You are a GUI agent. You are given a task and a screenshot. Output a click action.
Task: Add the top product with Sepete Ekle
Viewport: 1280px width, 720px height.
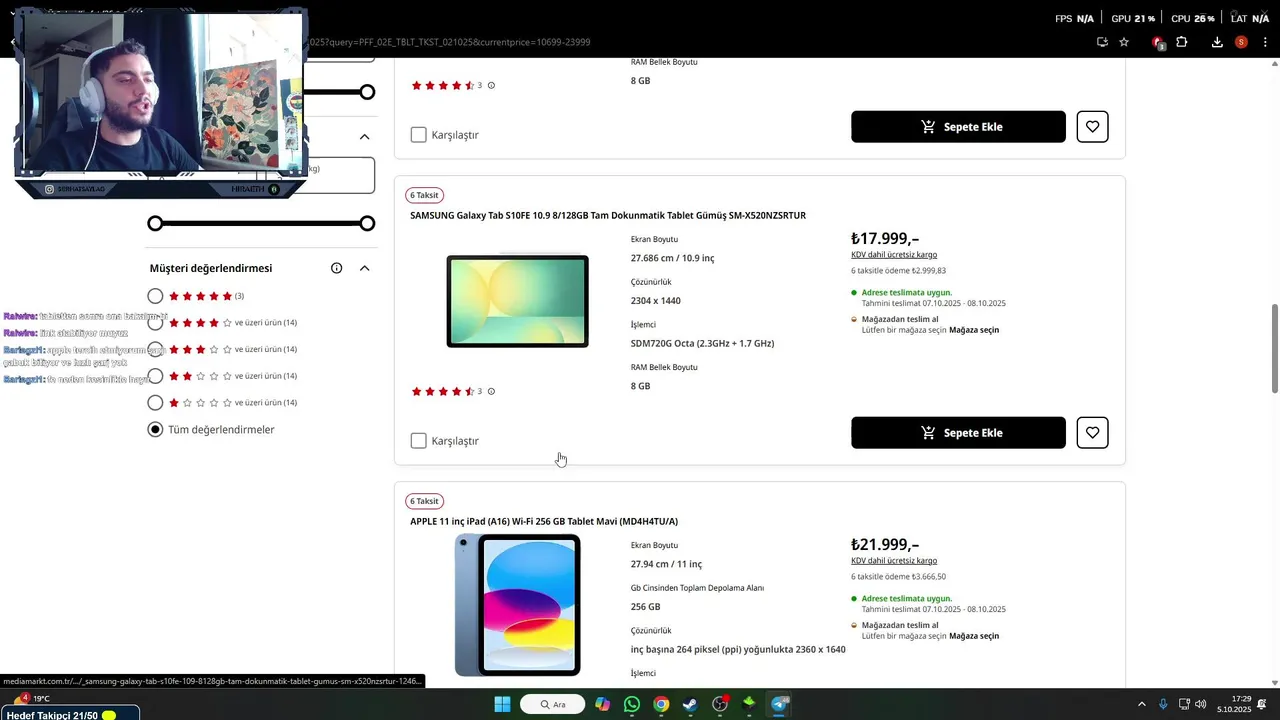click(x=958, y=127)
